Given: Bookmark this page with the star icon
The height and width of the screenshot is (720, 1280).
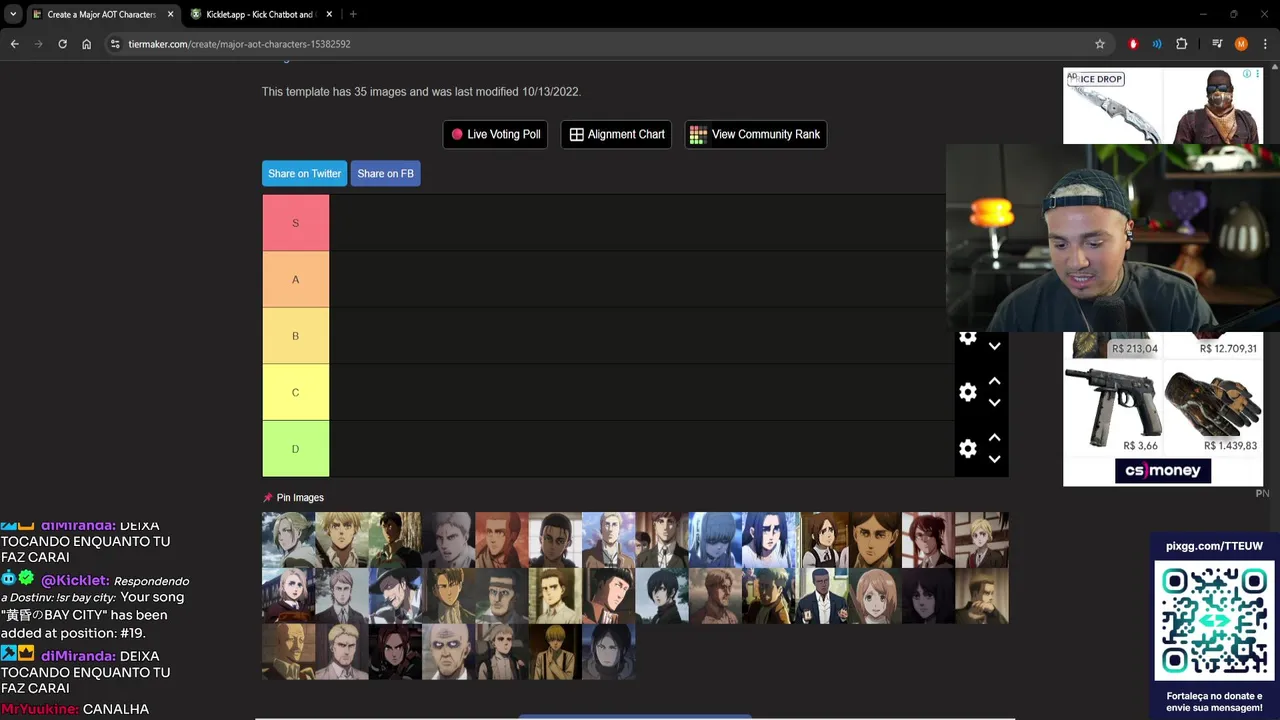Looking at the screenshot, I should click(x=1100, y=44).
